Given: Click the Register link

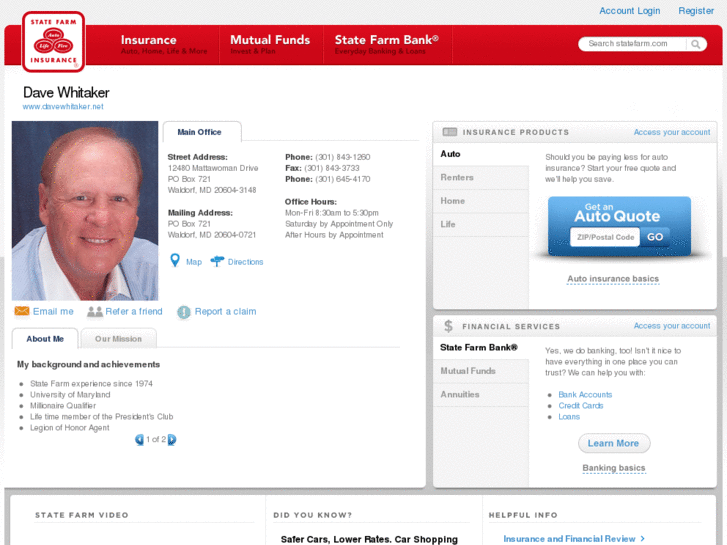Looking at the screenshot, I should pos(696,11).
